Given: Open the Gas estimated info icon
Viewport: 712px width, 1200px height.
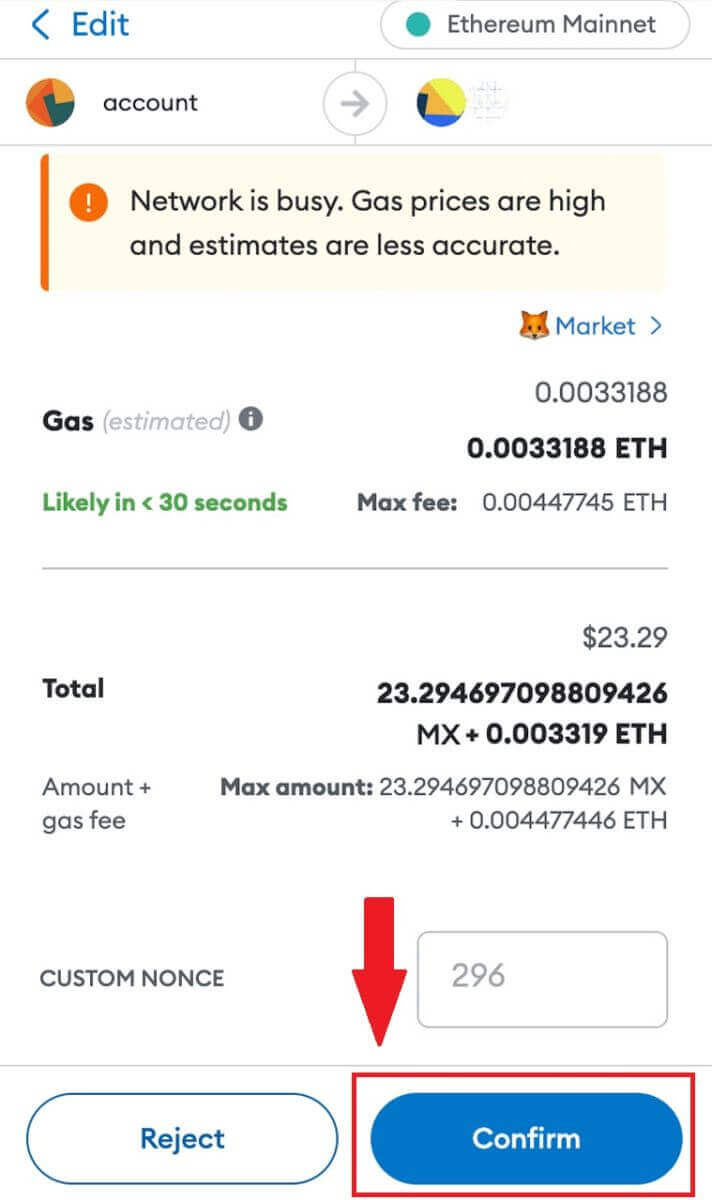Looking at the screenshot, I should (249, 419).
